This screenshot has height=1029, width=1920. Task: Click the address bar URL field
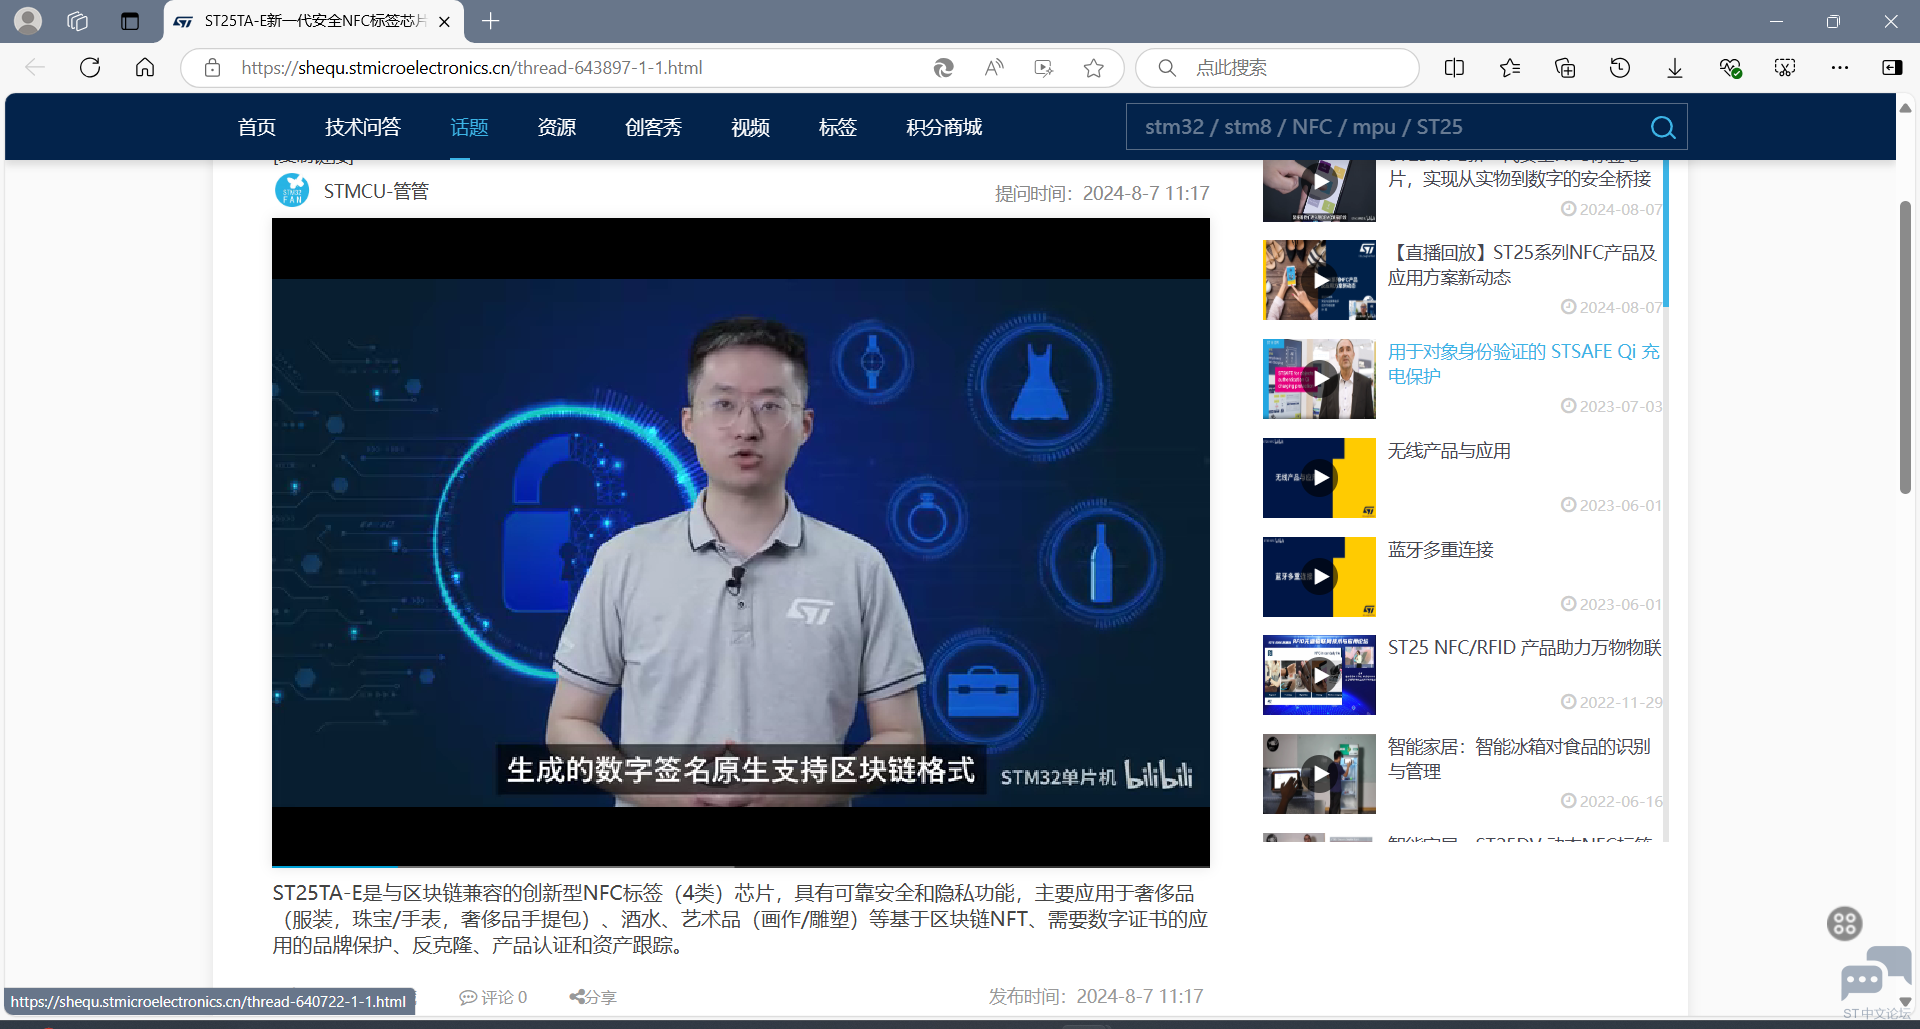(580, 67)
